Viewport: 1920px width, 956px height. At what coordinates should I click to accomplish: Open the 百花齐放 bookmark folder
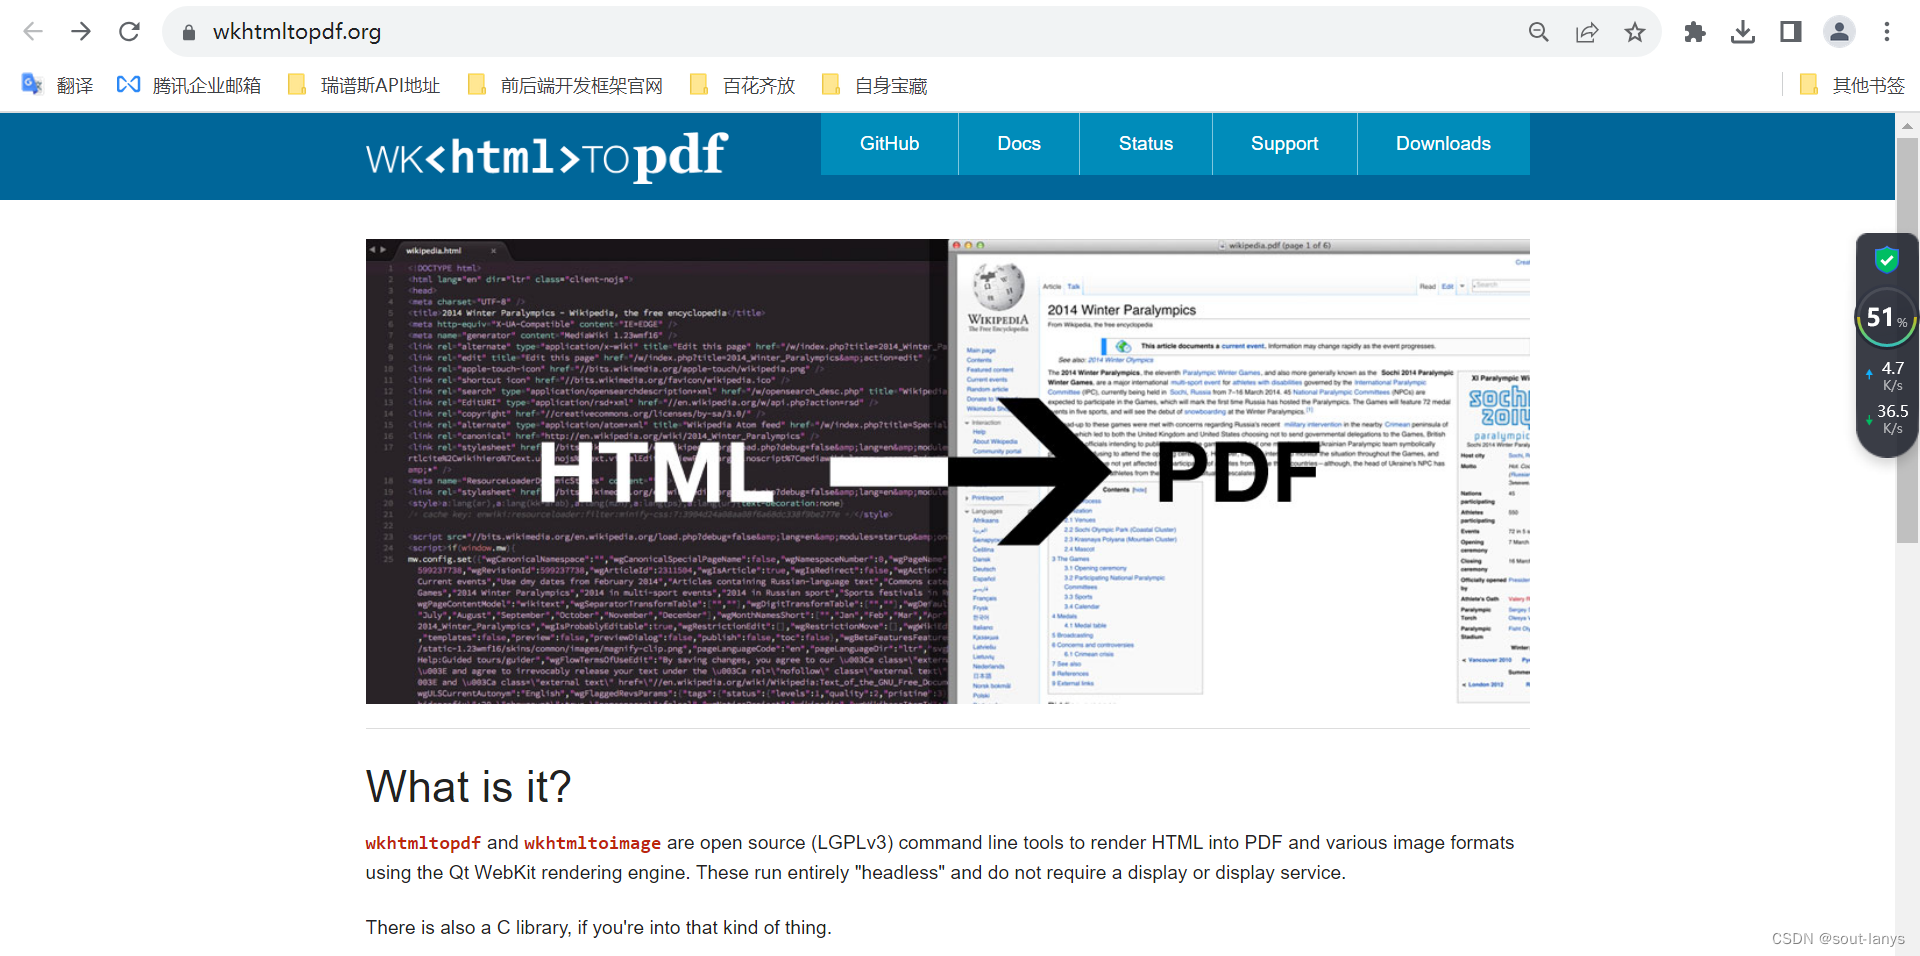[x=742, y=86]
